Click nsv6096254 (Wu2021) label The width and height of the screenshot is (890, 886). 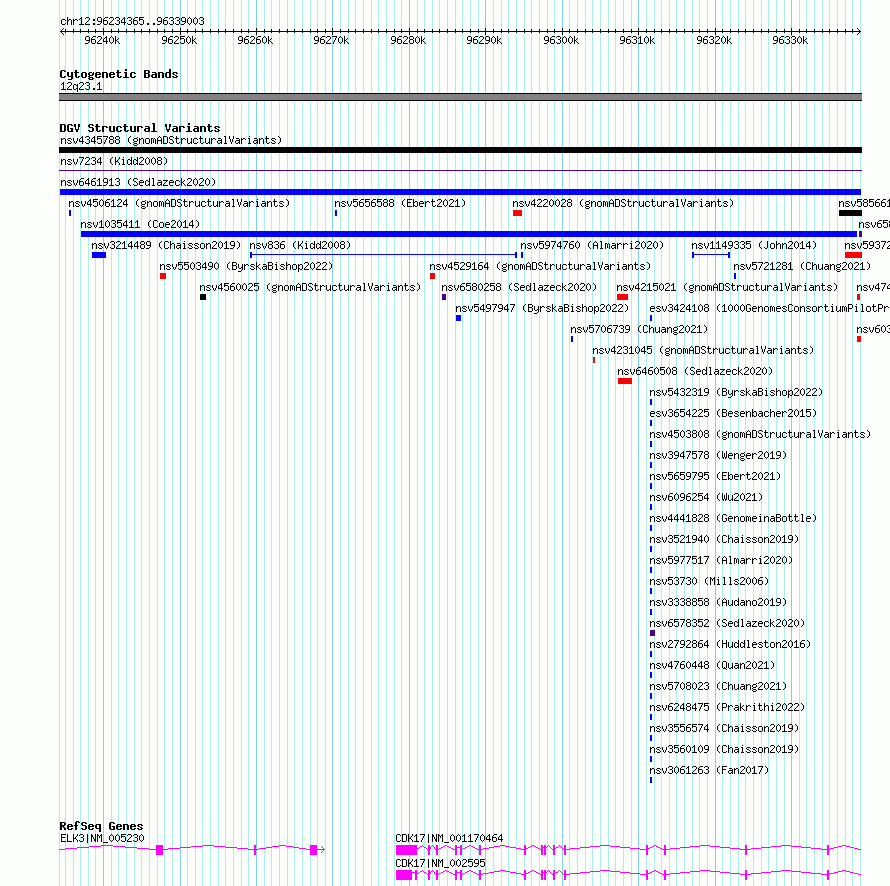[x=706, y=497]
